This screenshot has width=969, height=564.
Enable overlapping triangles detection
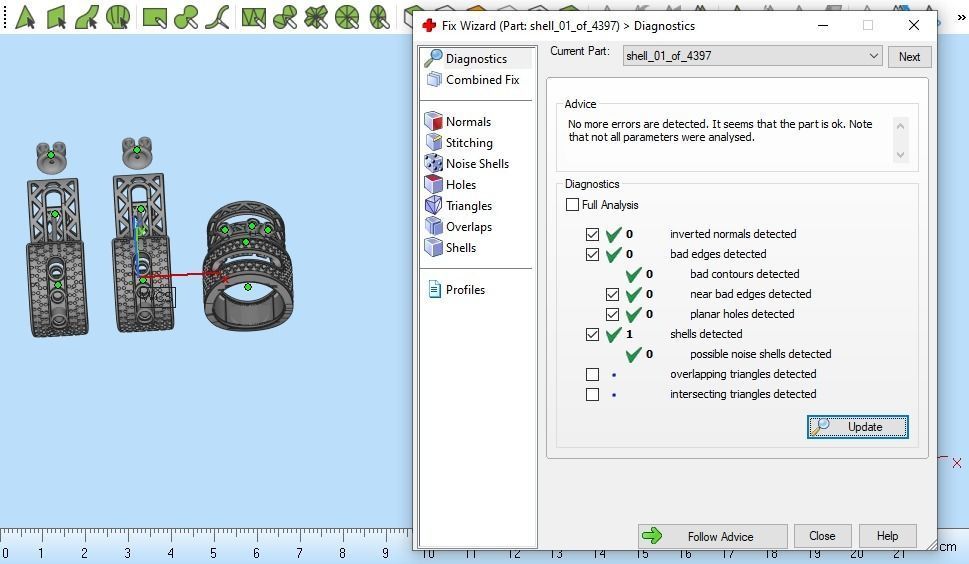click(x=592, y=374)
